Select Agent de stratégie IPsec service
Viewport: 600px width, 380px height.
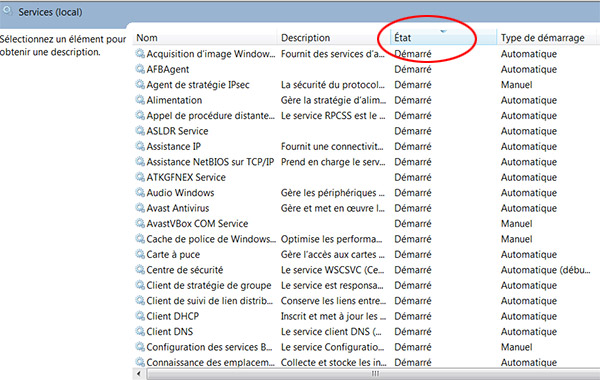pyautogui.click(x=198, y=85)
